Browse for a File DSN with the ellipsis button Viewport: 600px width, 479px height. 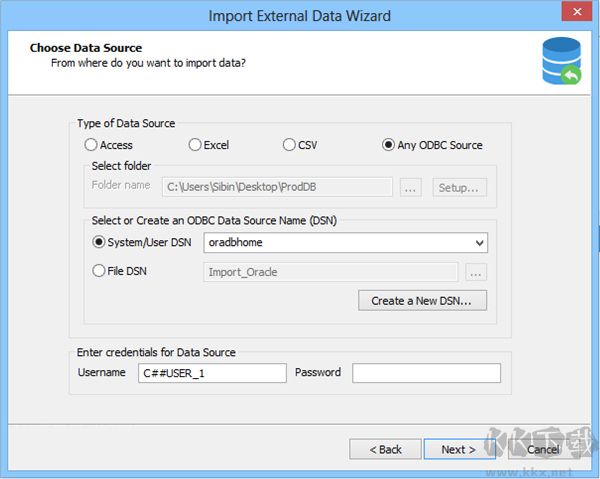[476, 271]
